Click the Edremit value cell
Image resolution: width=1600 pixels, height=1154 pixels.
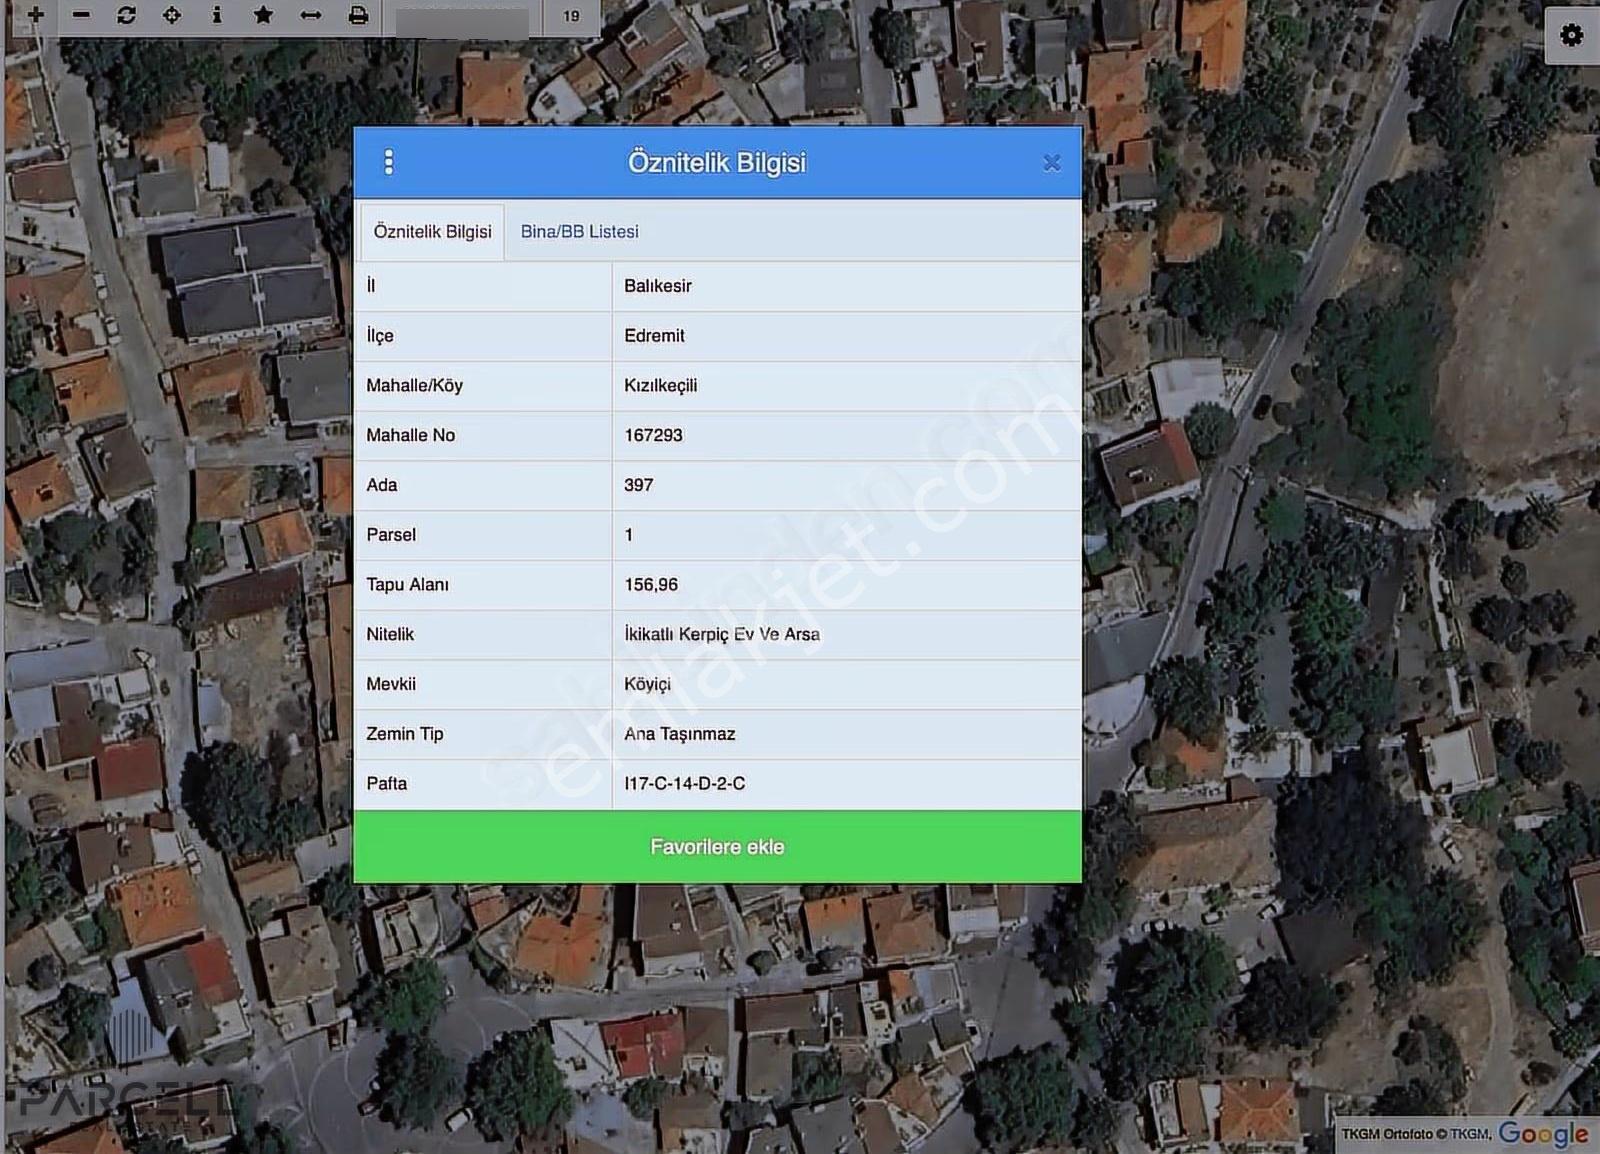(x=846, y=336)
